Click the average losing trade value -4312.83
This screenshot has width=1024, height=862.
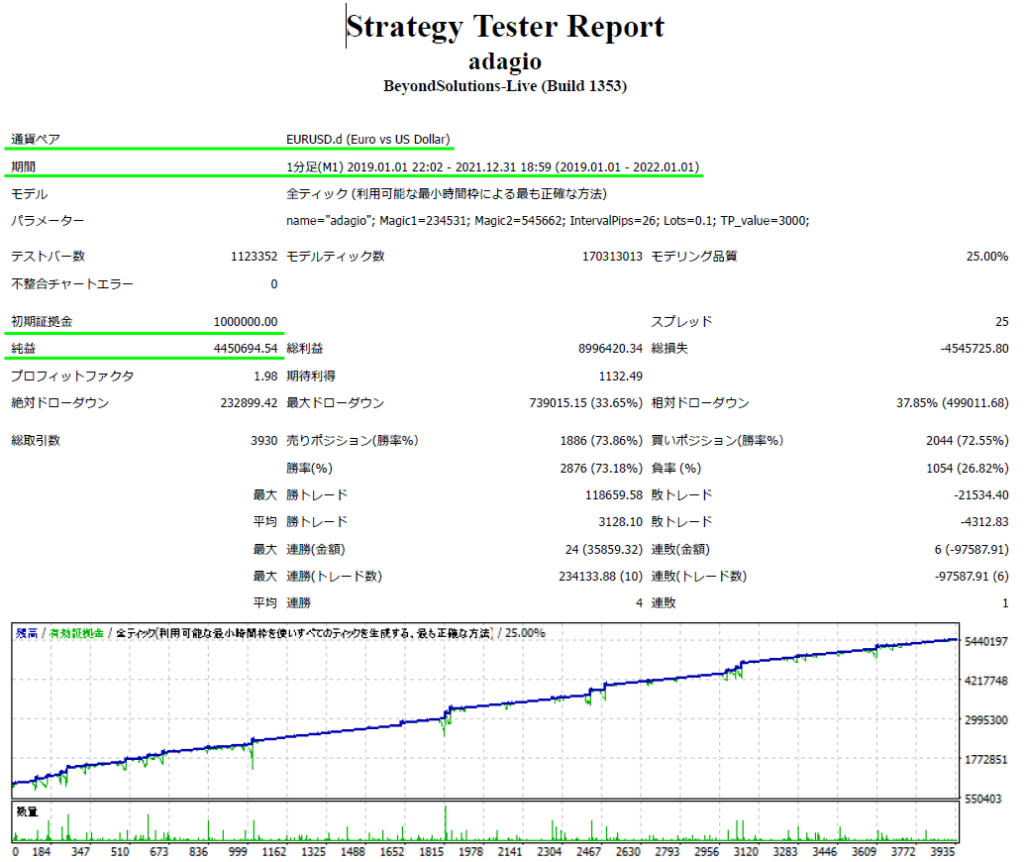click(x=984, y=522)
